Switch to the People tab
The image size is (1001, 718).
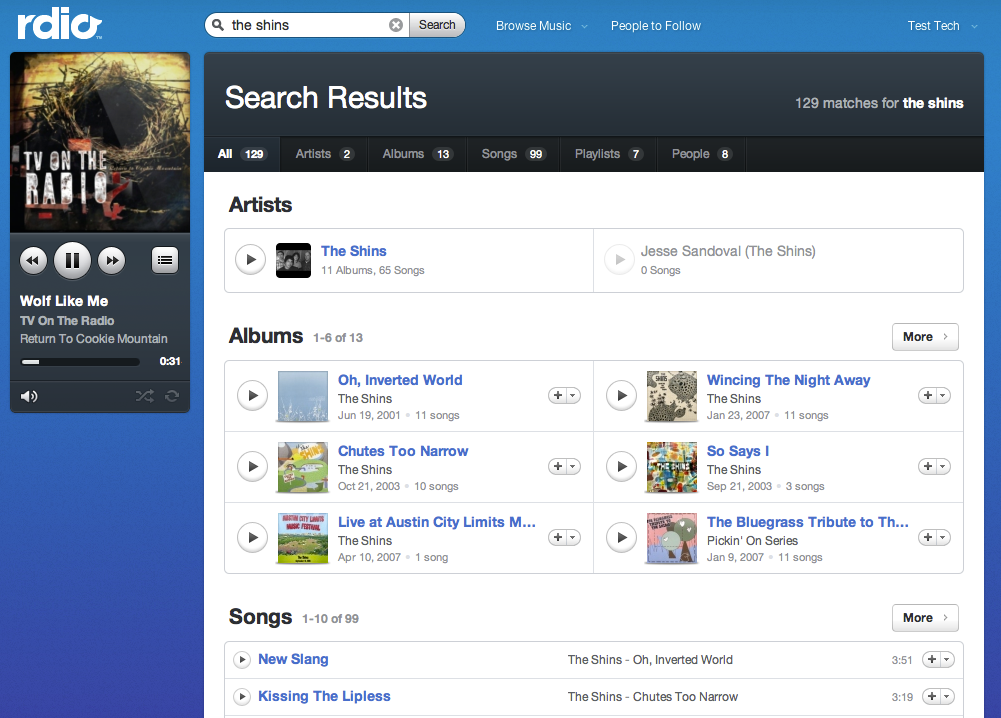[701, 154]
